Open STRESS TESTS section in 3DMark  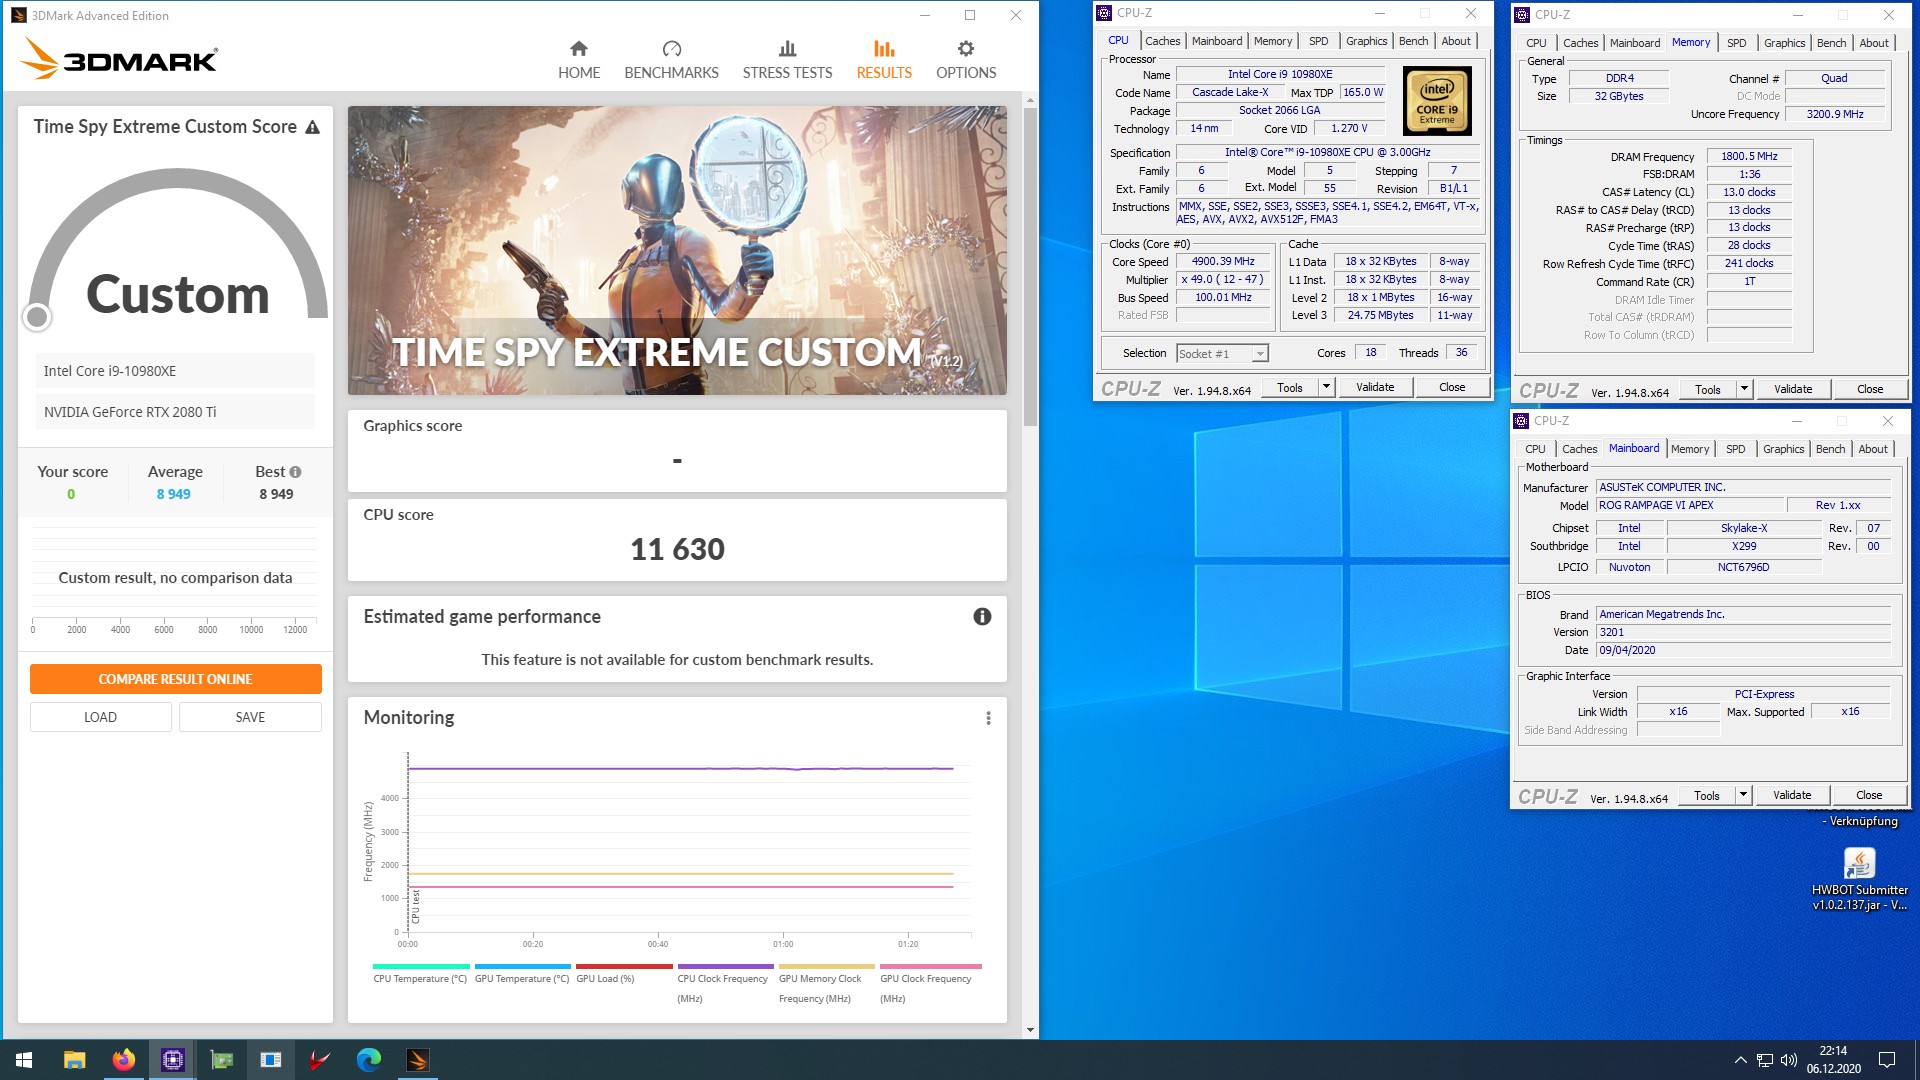pyautogui.click(x=787, y=60)
